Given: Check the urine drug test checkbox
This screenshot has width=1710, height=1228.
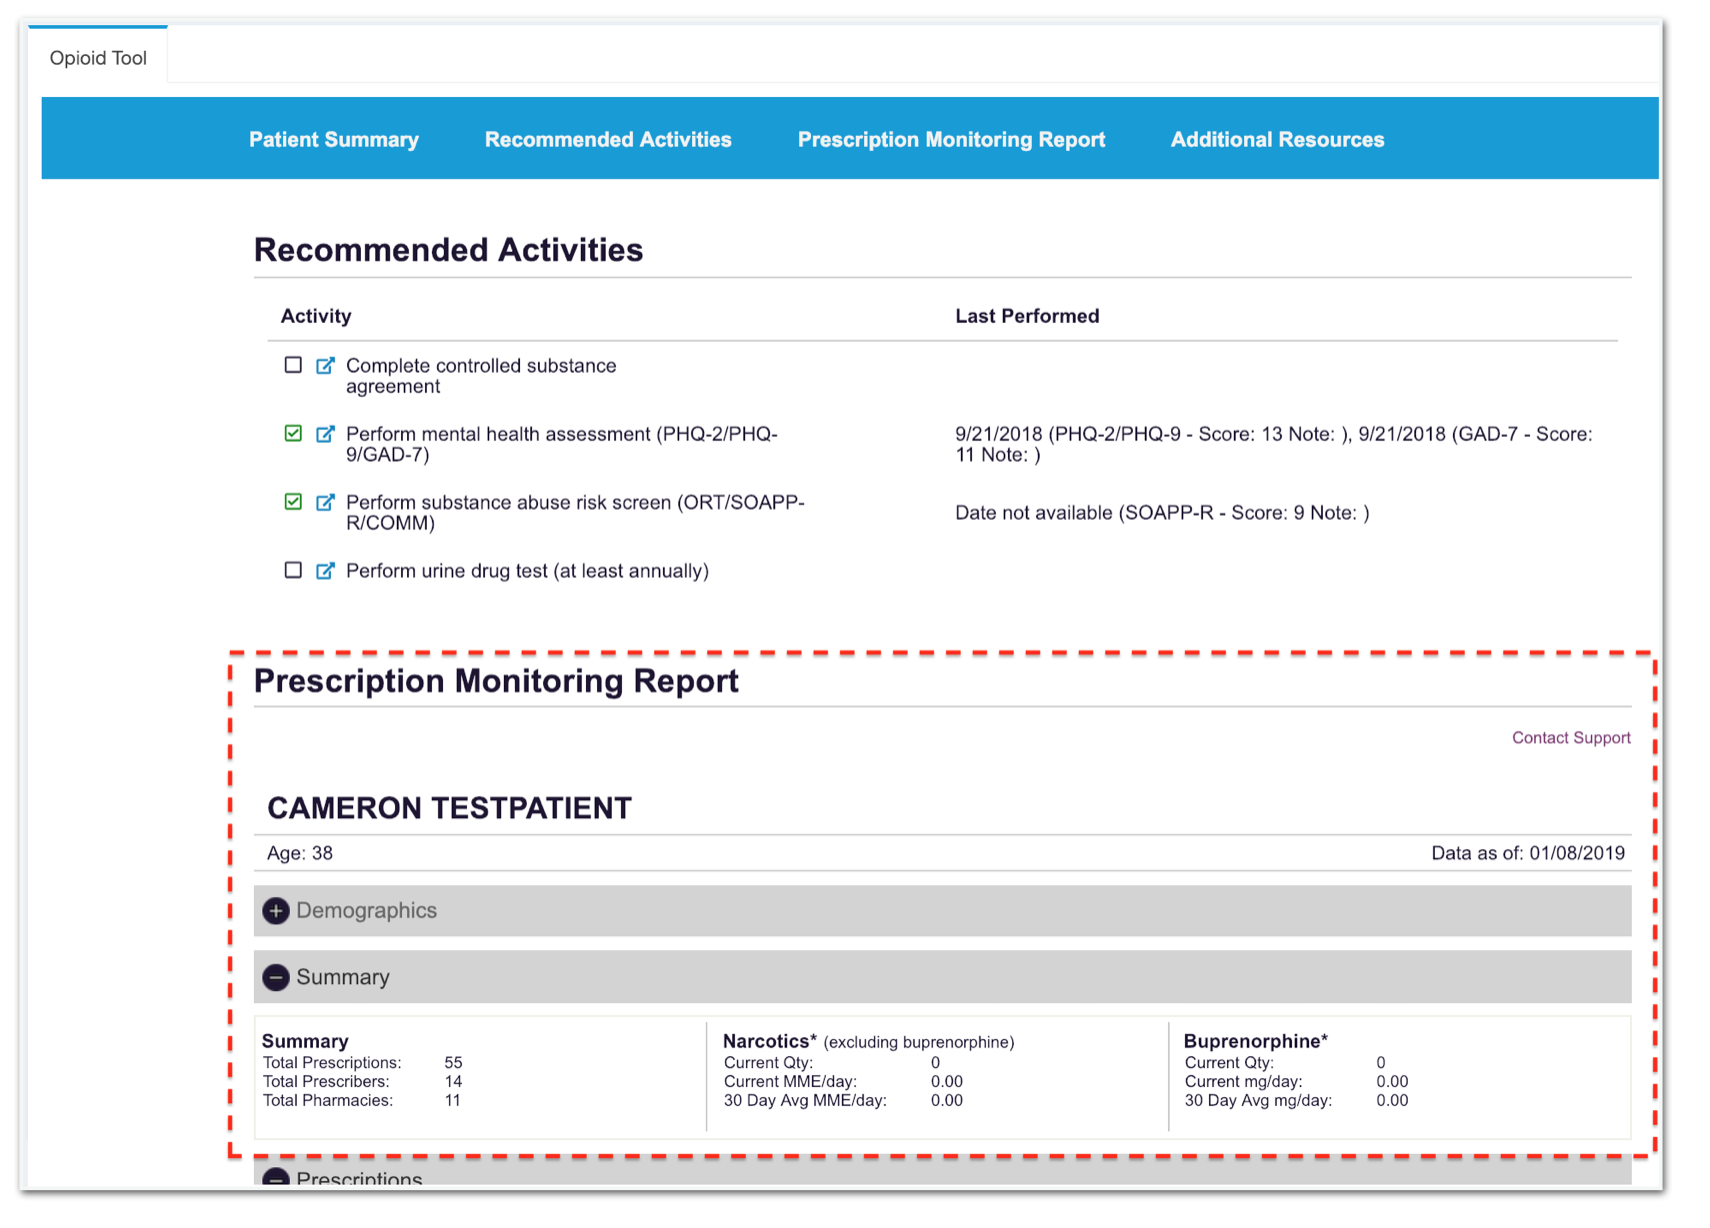Looking at the screenshot, I should point(292,570).
